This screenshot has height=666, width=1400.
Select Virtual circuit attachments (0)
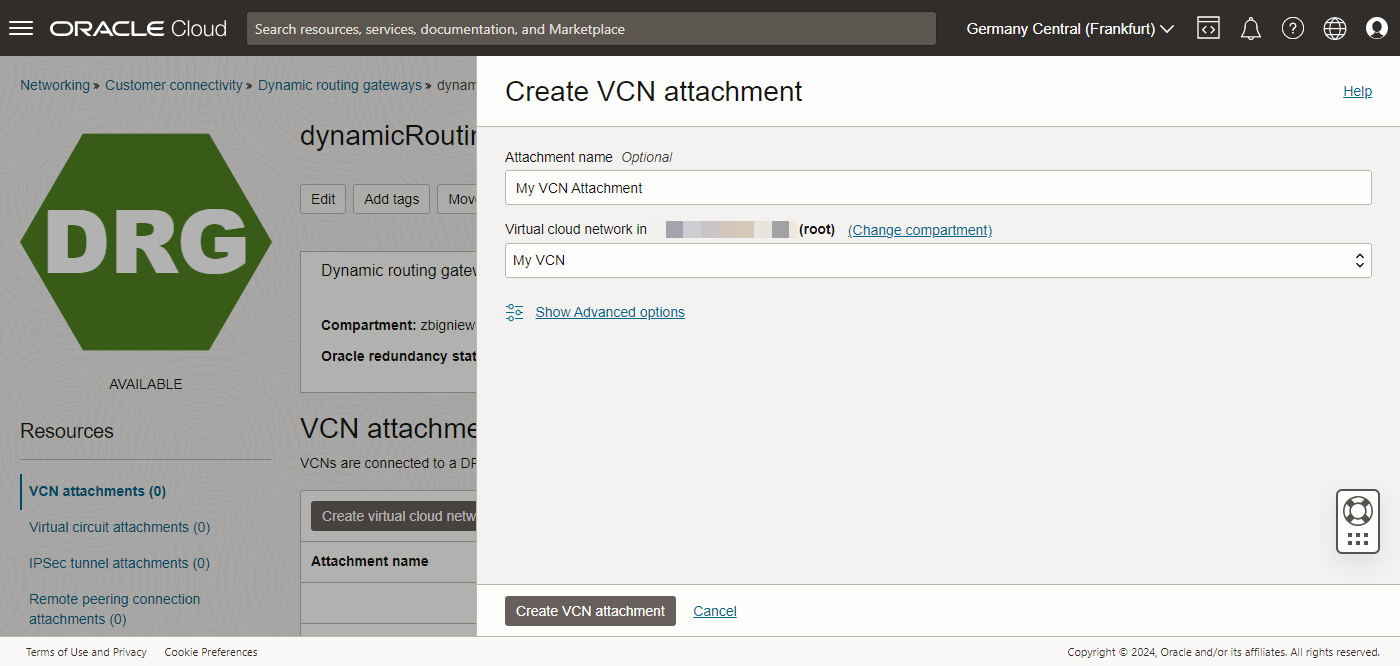pos(120,527)
